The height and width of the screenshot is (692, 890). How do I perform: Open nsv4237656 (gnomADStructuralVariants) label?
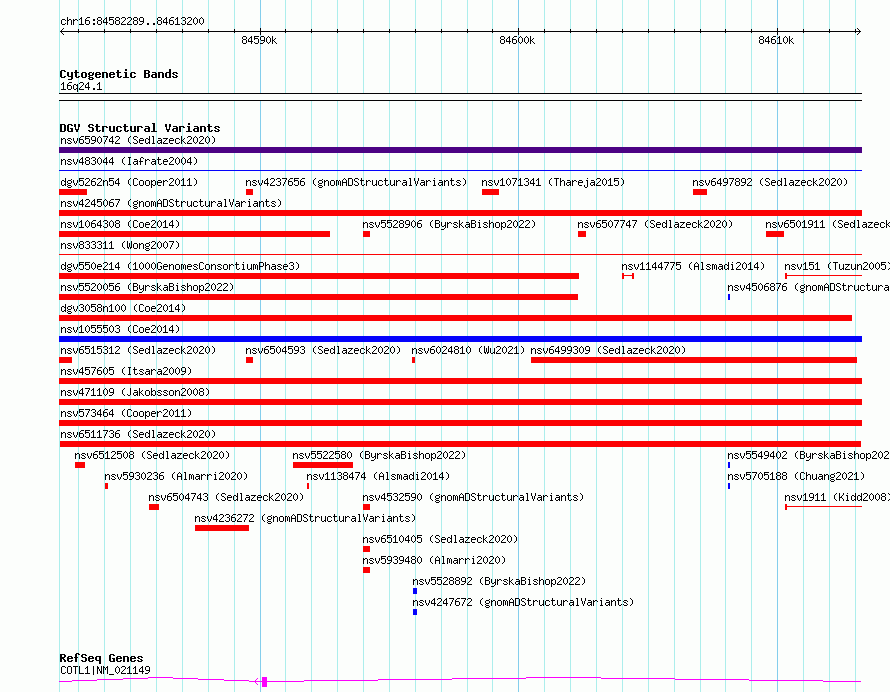click(356, 182)
